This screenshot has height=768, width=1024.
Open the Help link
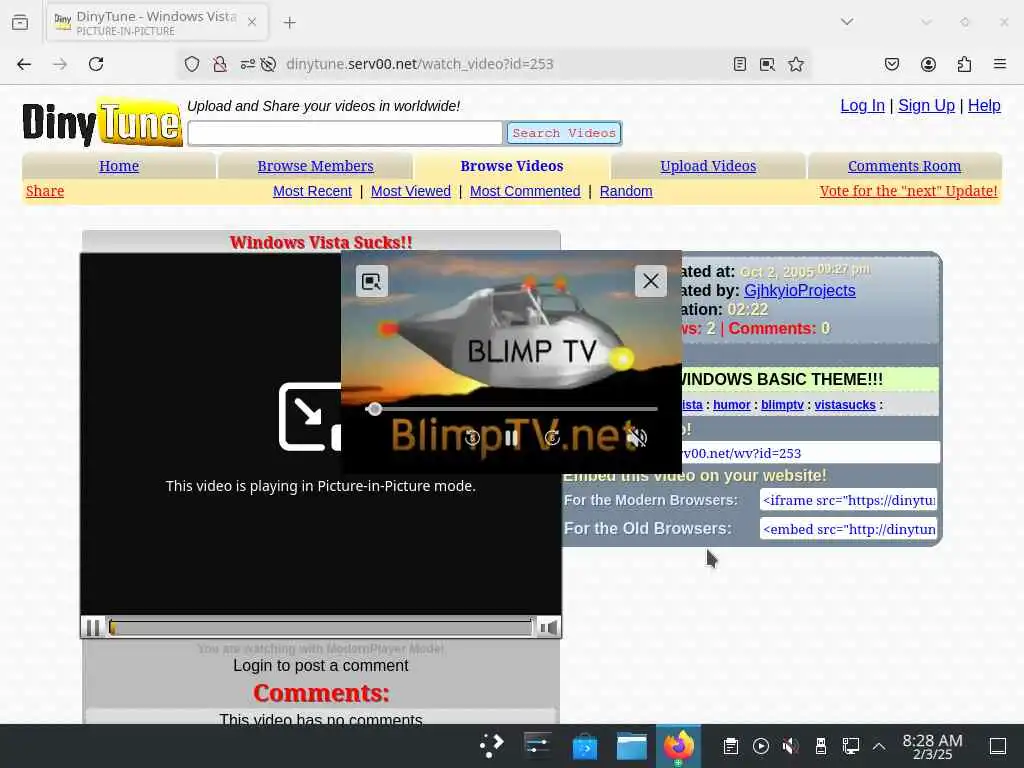pyautogui.click(x=984, y=105)
